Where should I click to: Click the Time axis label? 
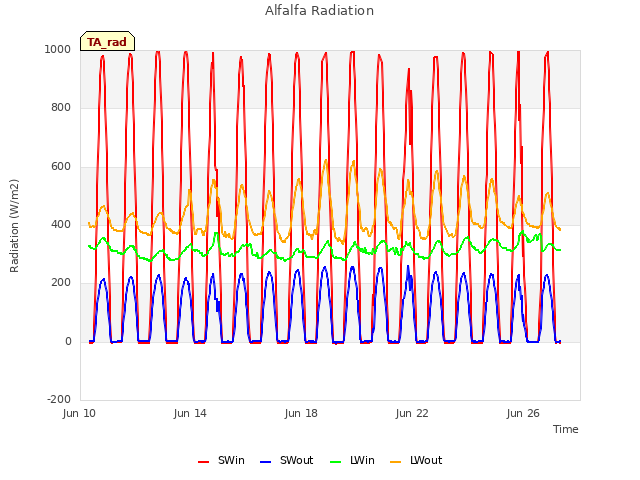565,429
